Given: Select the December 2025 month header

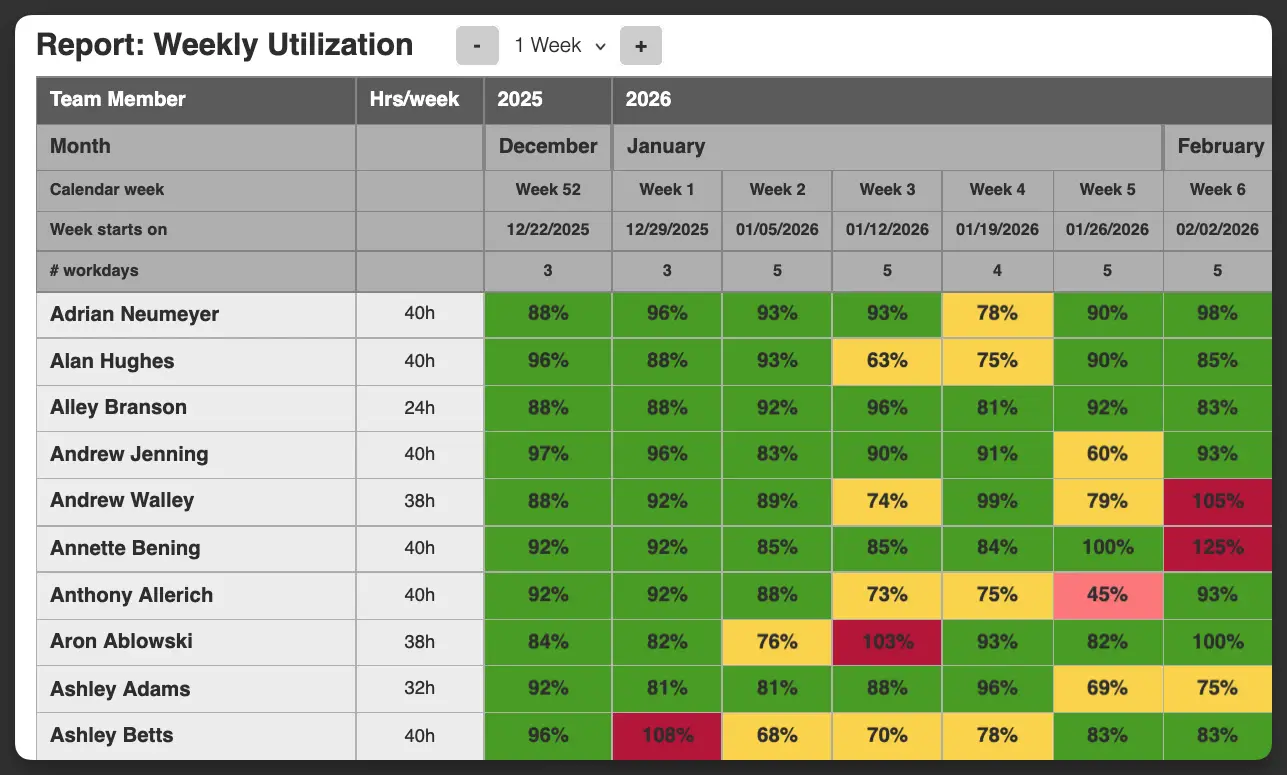Looking at the screenshot, I should coord(548,146).
